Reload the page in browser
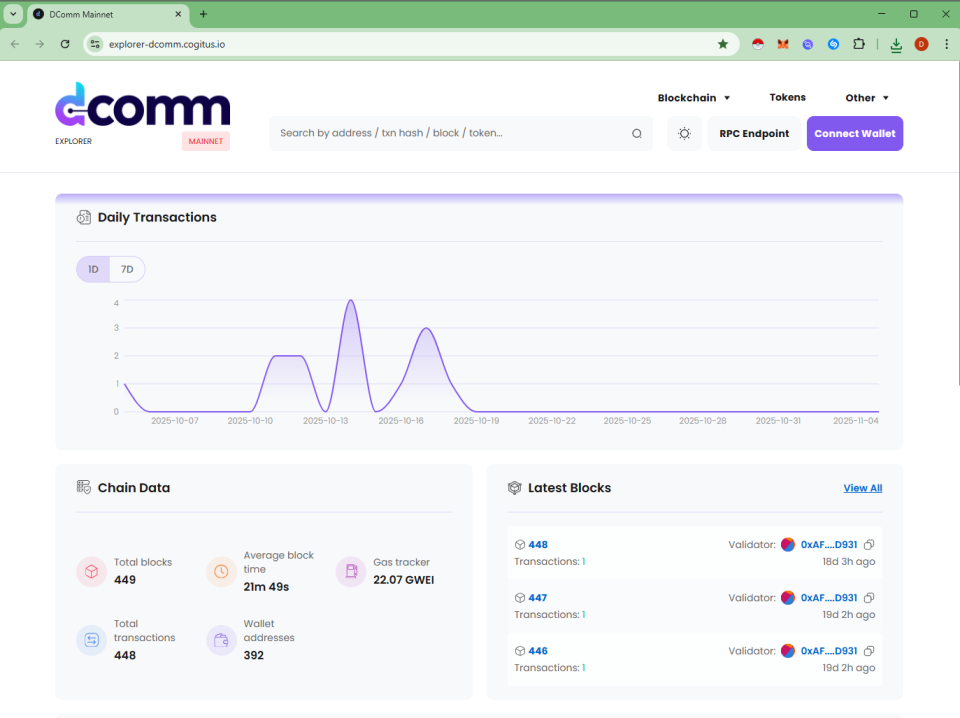The height and width of the screenshot is (718, 960). pyautogui.click(x=65, y=44)
